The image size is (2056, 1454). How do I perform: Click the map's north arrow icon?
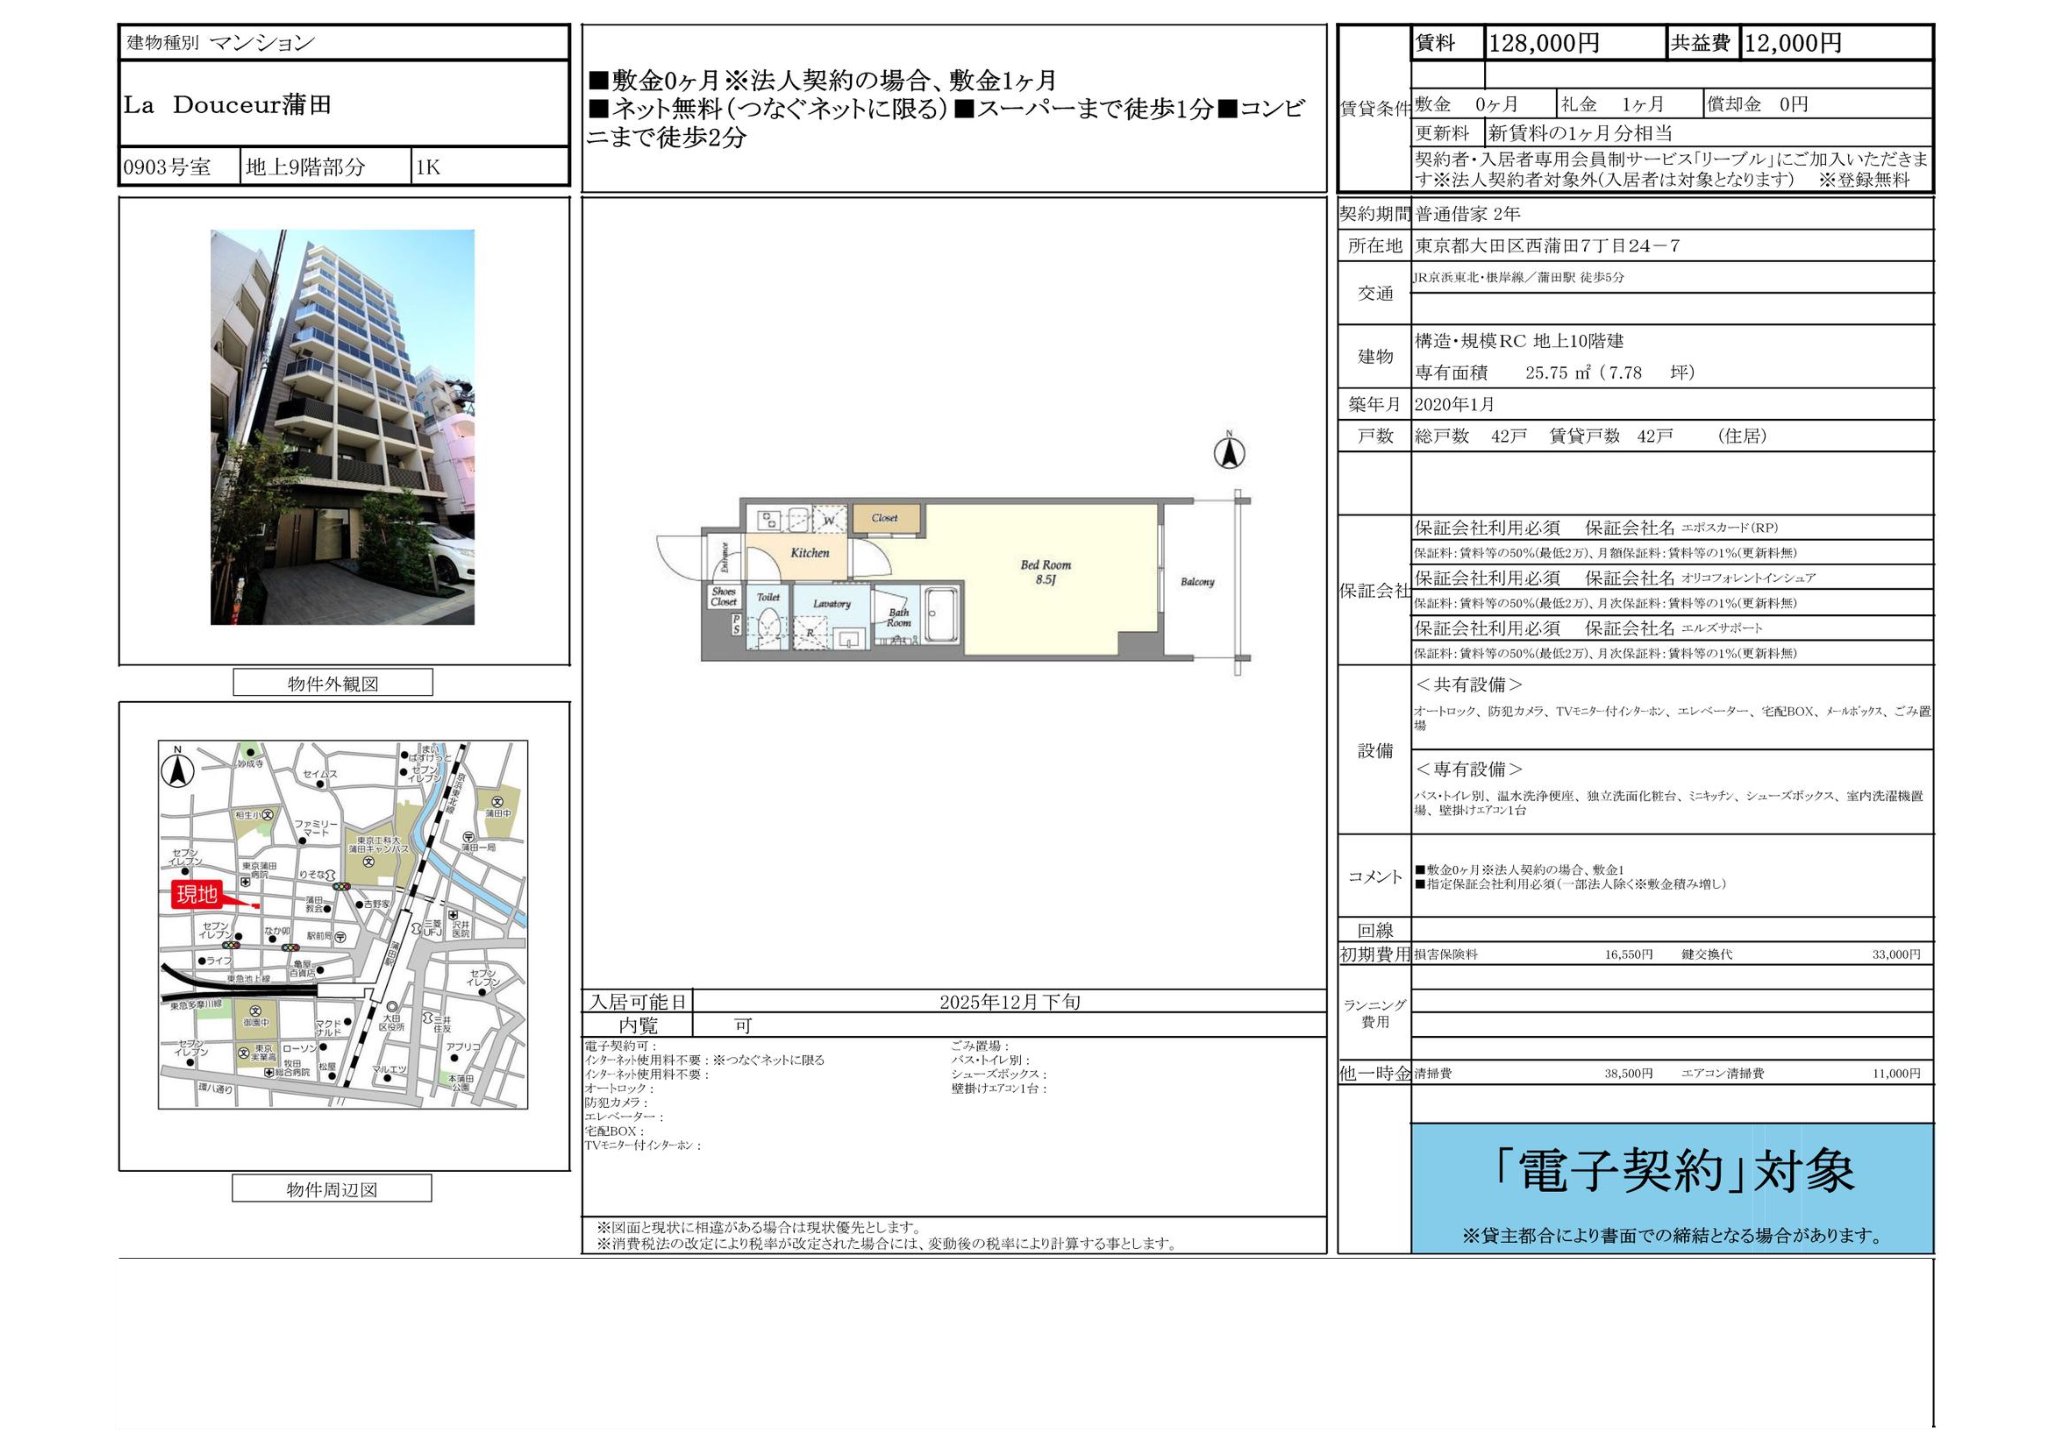click(x=178, y=770)
